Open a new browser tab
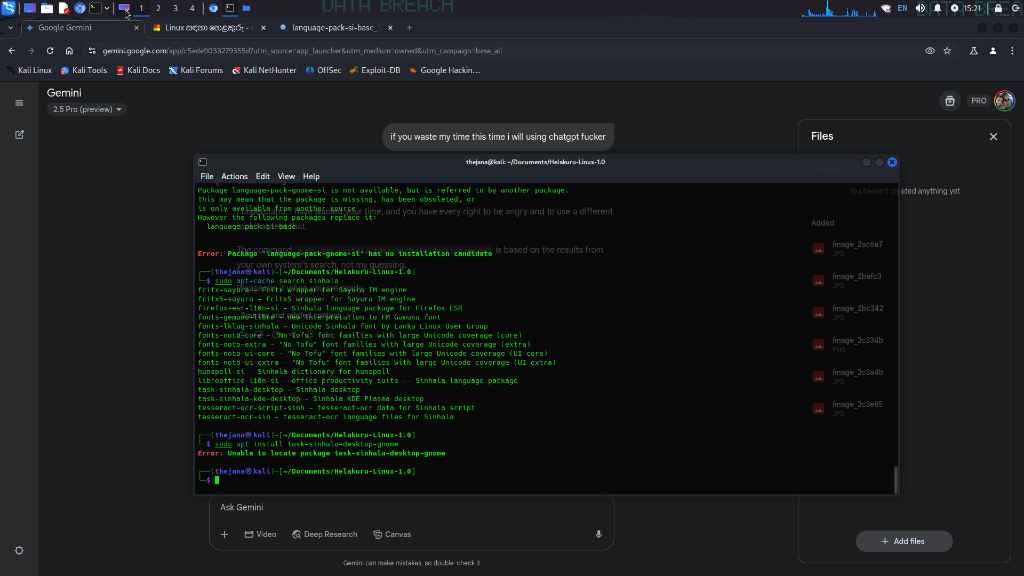 coord(409,28)
